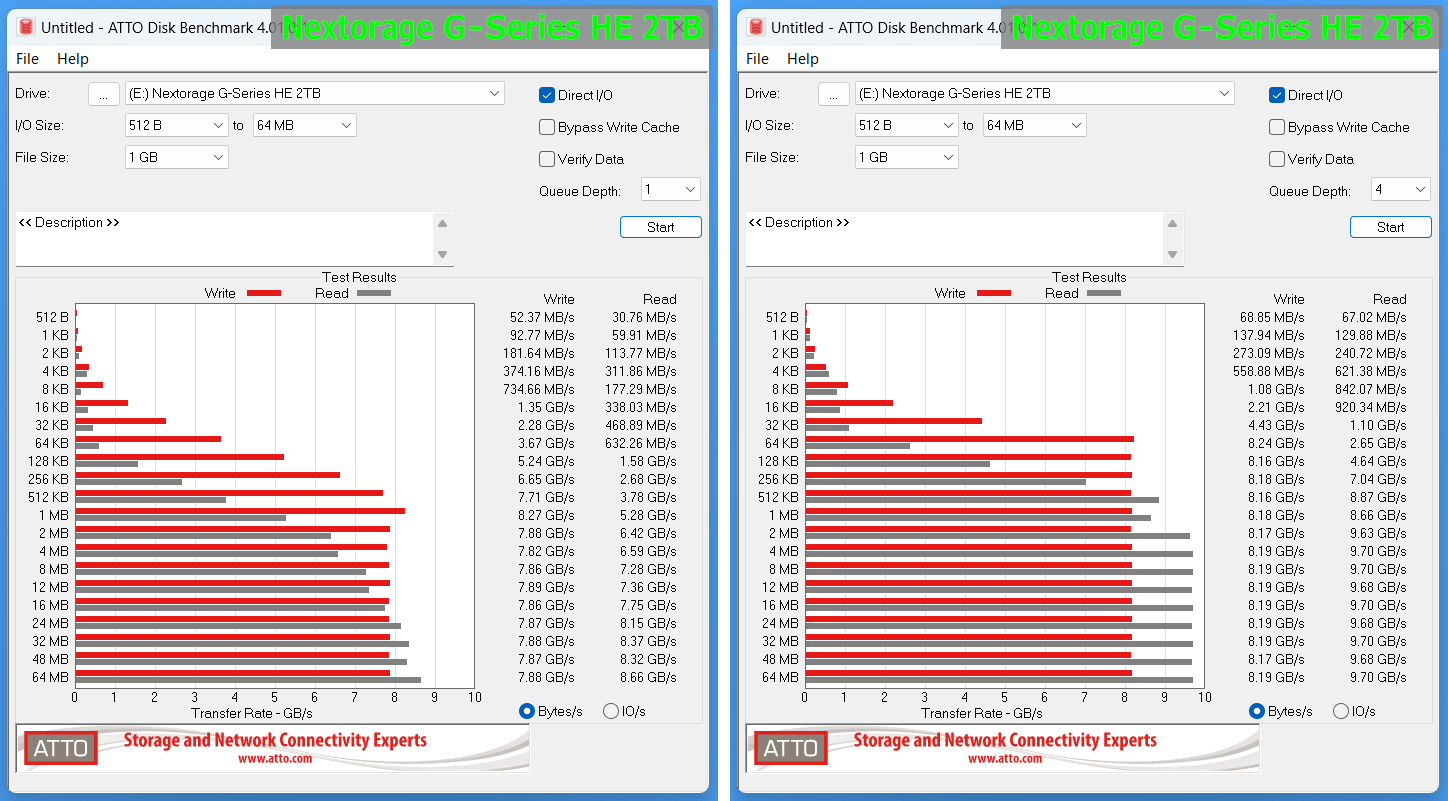Click 8.24 GB/s write value, right window
The width and height of the screenshot is (1448, 801).
tap(1277, 443)
